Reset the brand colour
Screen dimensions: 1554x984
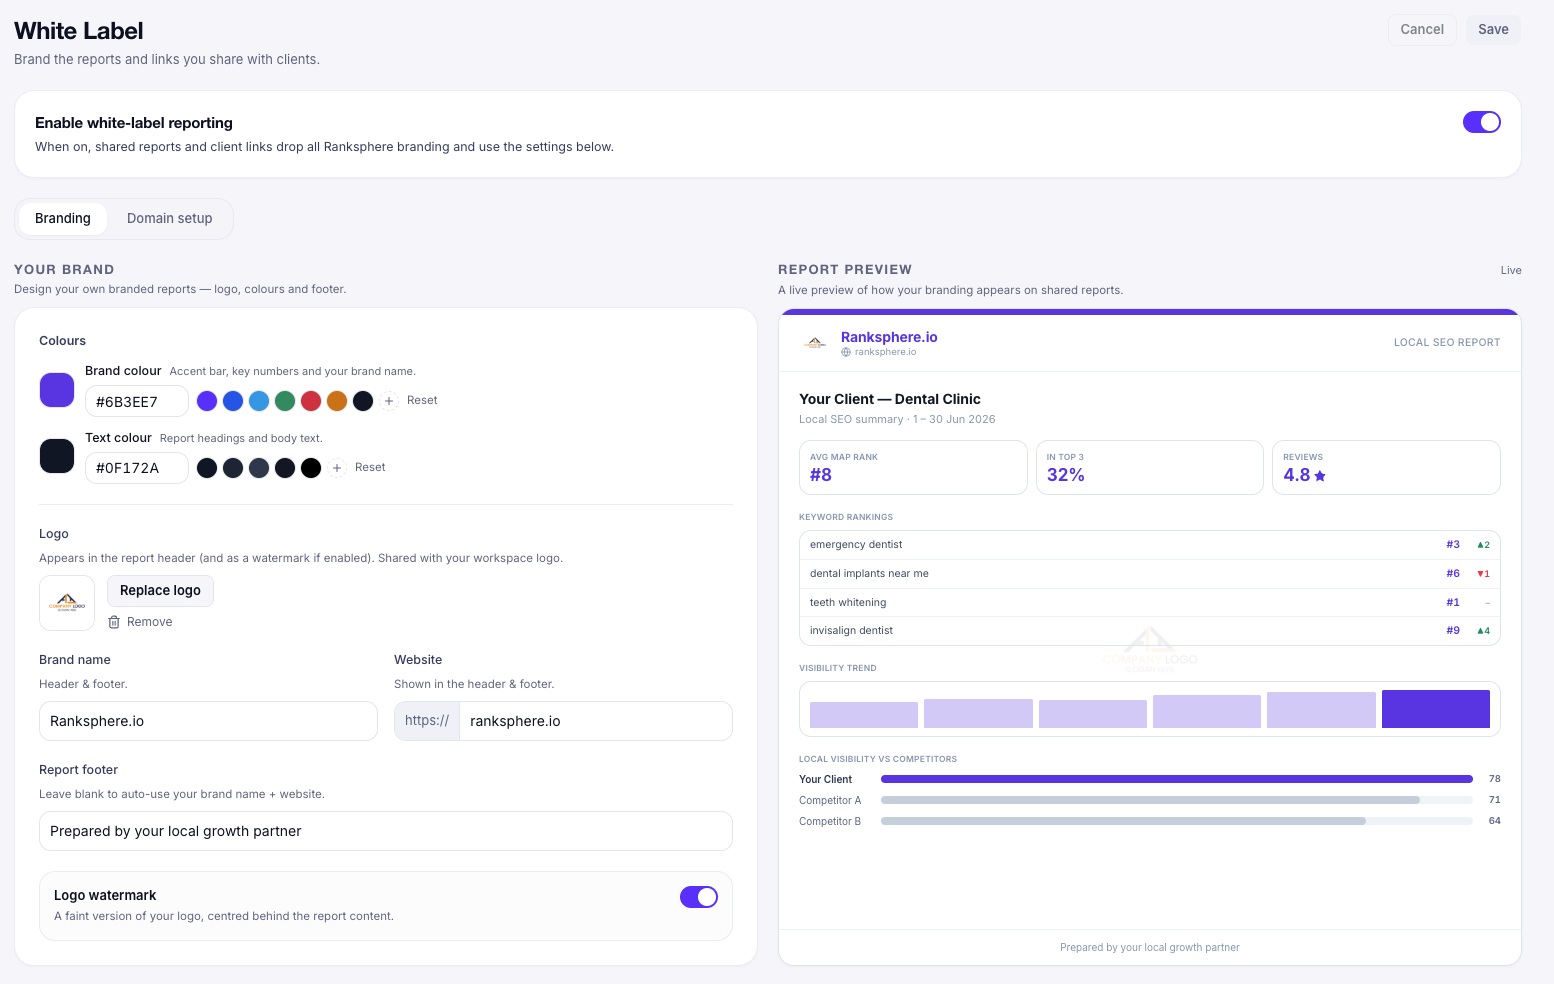[422, 401]
